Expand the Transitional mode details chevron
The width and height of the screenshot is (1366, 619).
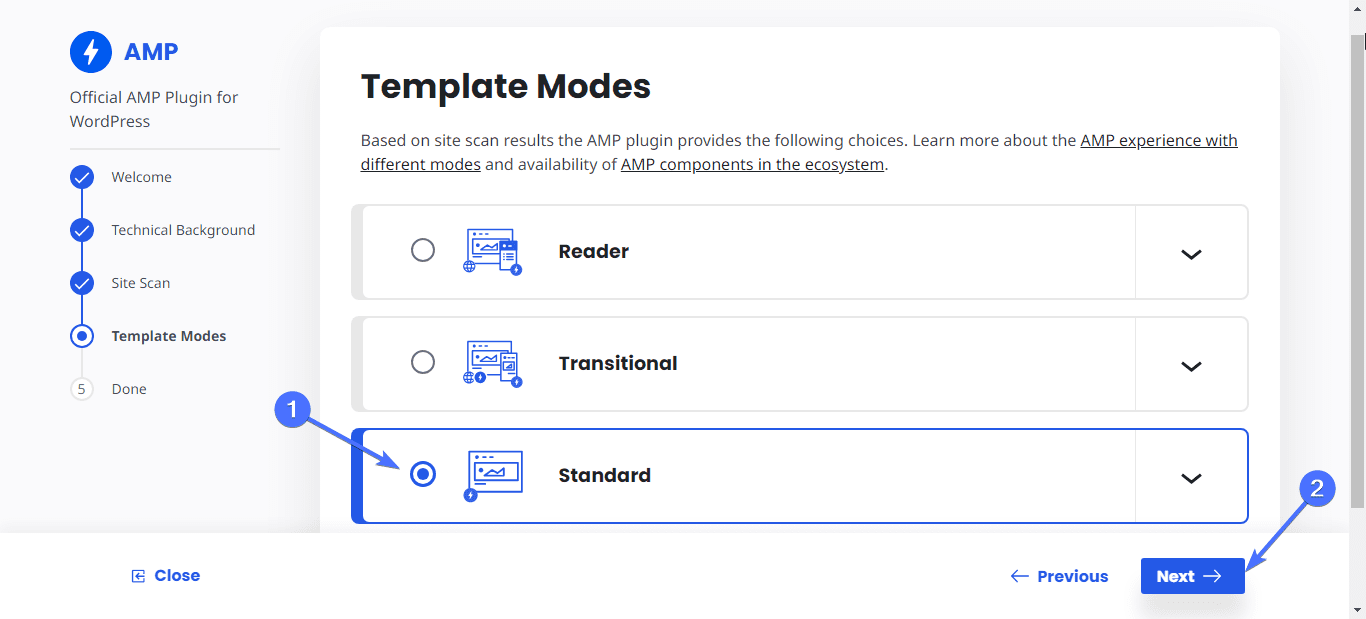[1191, 366]
